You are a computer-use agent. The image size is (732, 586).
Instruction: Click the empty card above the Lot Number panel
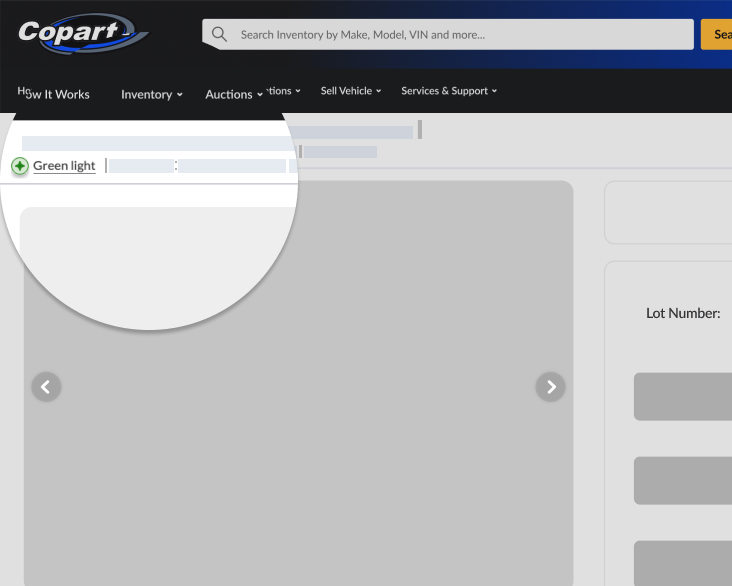(x=670, y=212)
